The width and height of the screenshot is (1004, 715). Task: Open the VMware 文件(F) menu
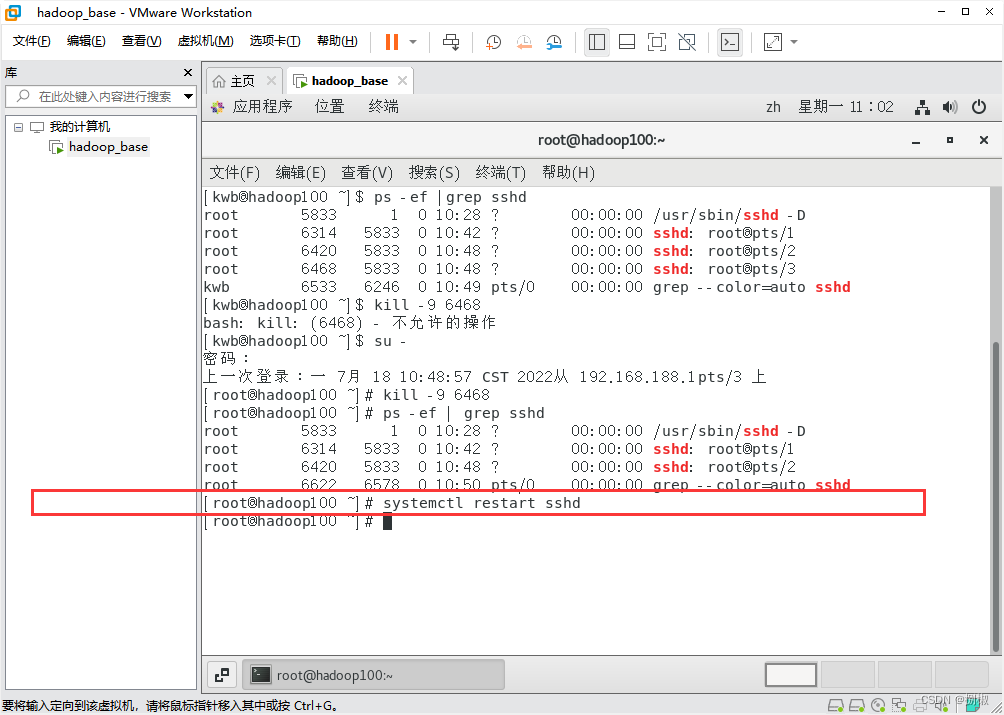coord(32,41)
